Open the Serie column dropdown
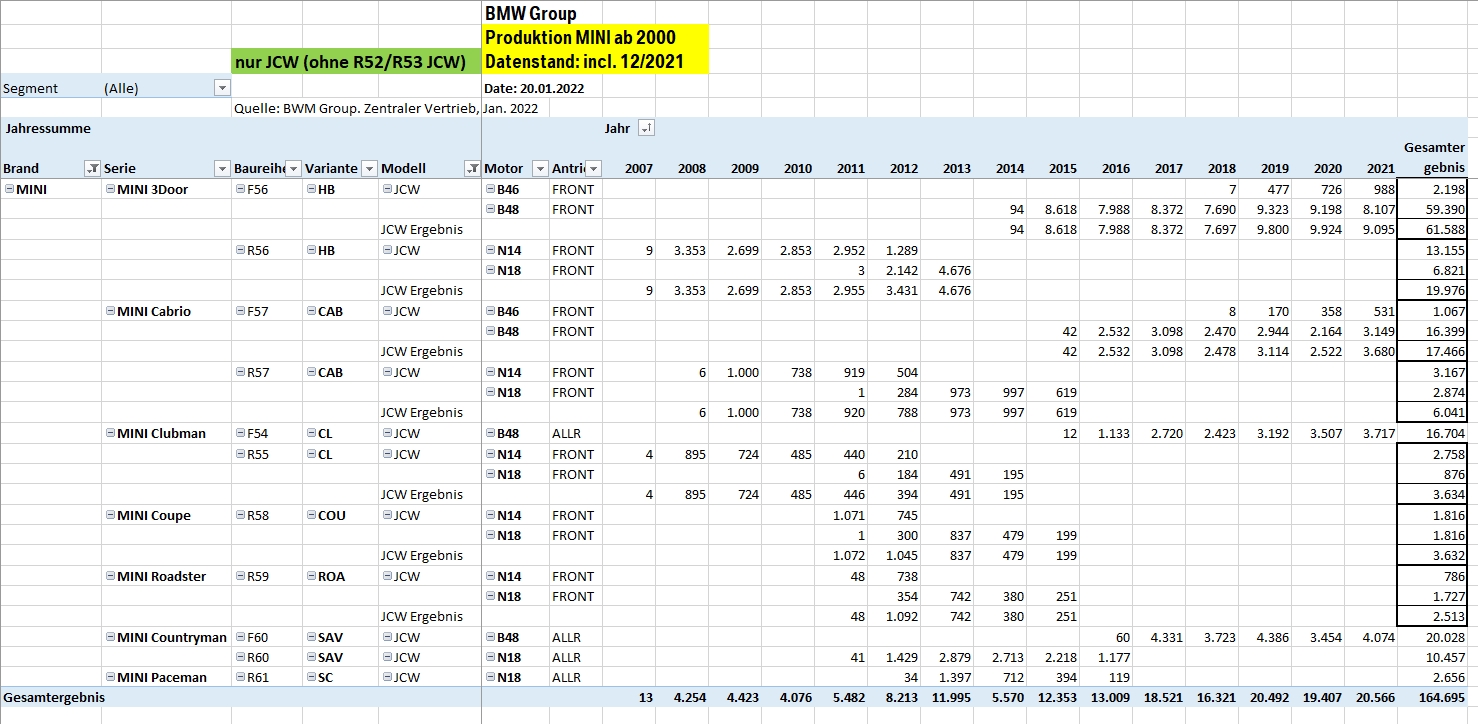This screenshot has width=1478, height=724. (x=222, y=168)
